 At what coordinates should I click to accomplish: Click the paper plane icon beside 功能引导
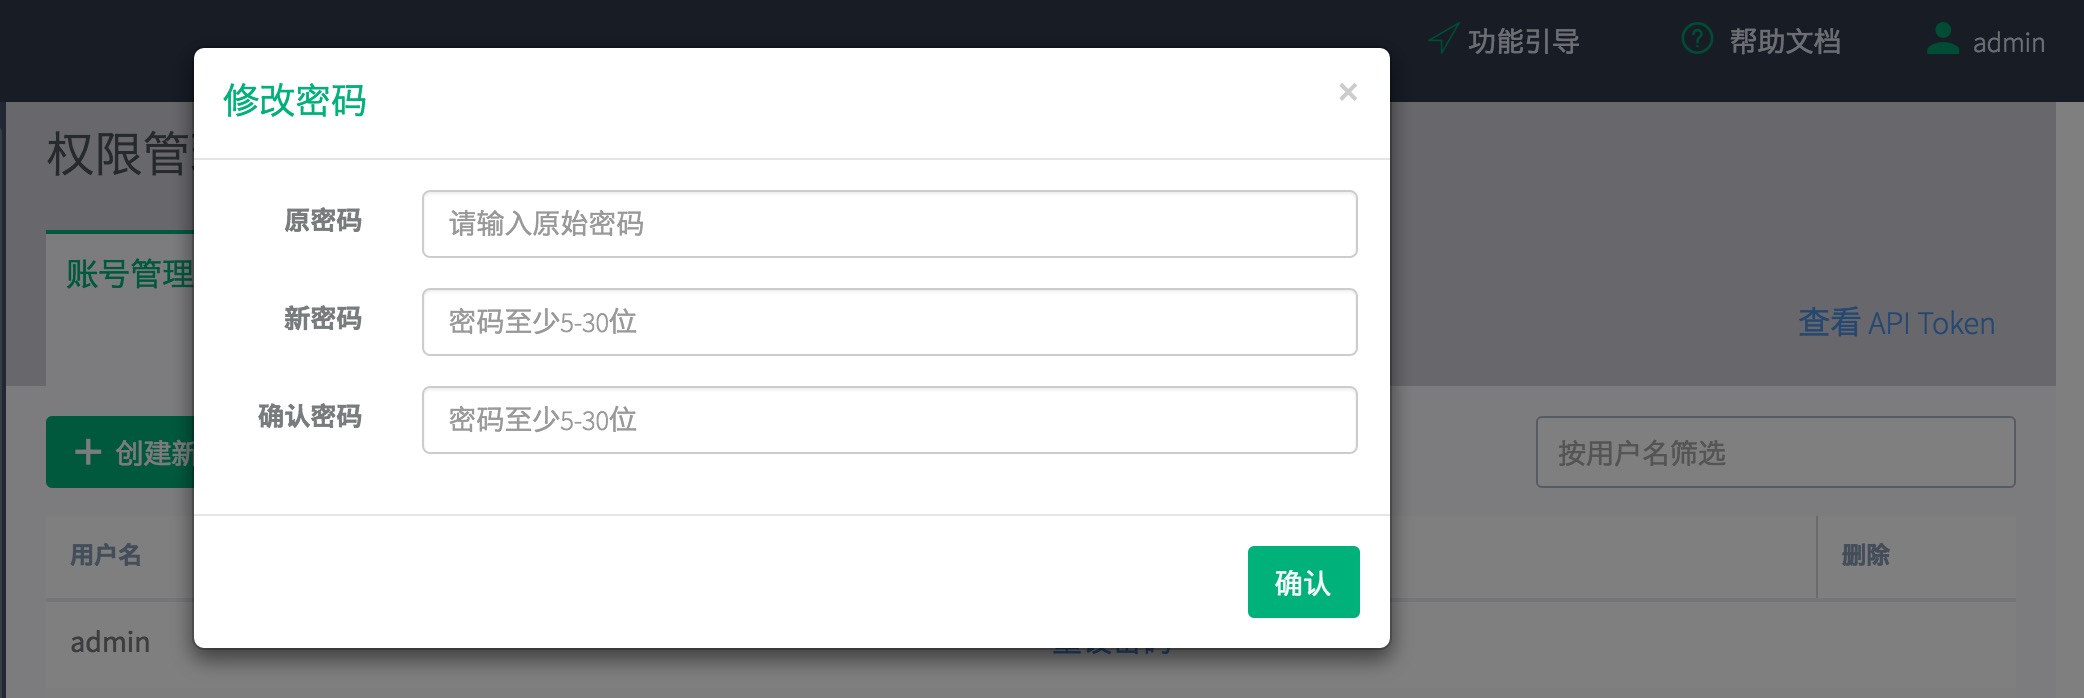[x=1443, y=39]
